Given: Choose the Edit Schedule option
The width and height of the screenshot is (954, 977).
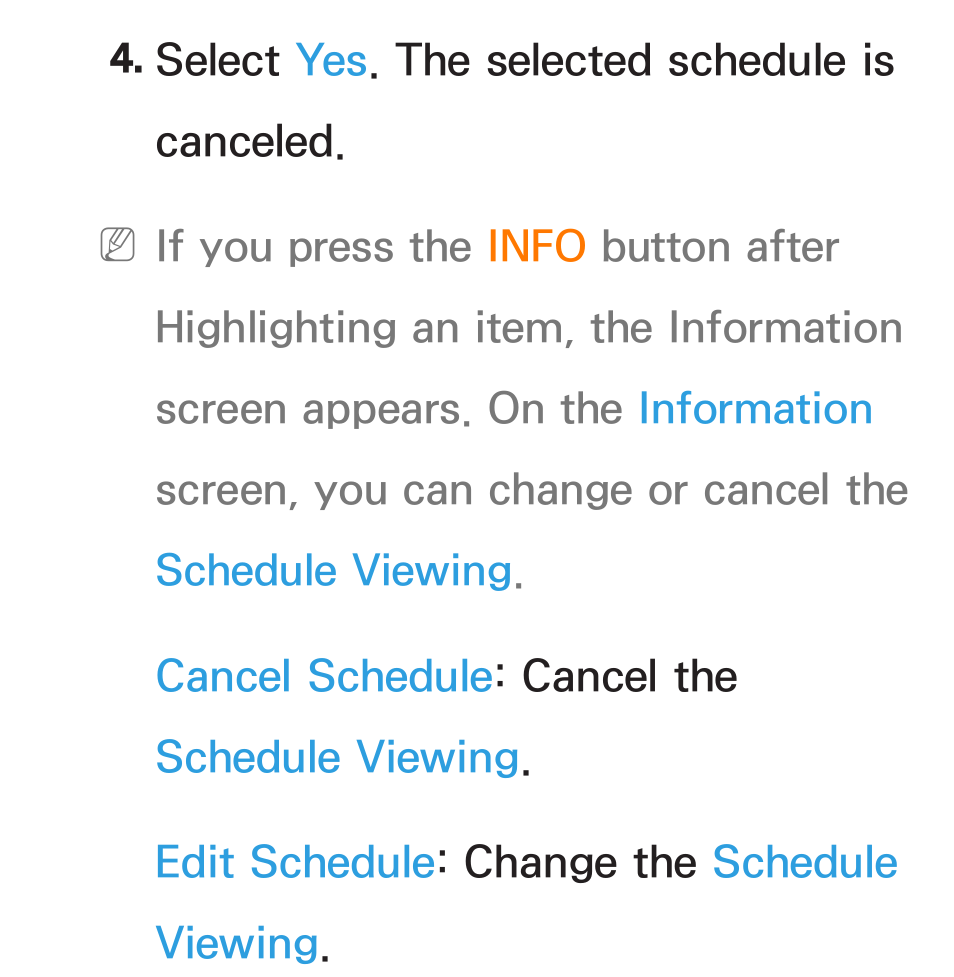Looking at the screenshot, I should [295, 862].
